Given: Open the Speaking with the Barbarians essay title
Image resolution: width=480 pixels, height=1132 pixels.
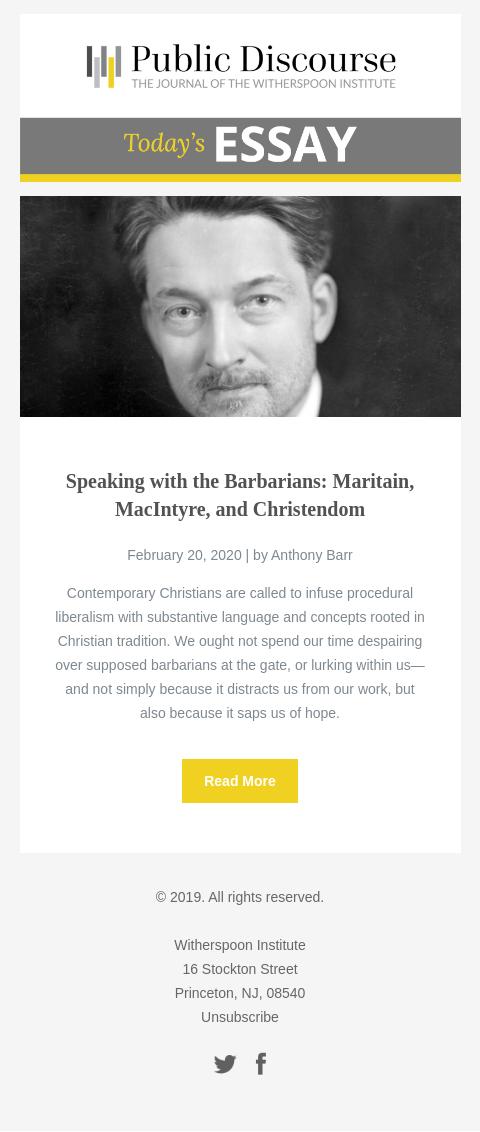Looking at the screenshot, I should click(x=240, y=495).
